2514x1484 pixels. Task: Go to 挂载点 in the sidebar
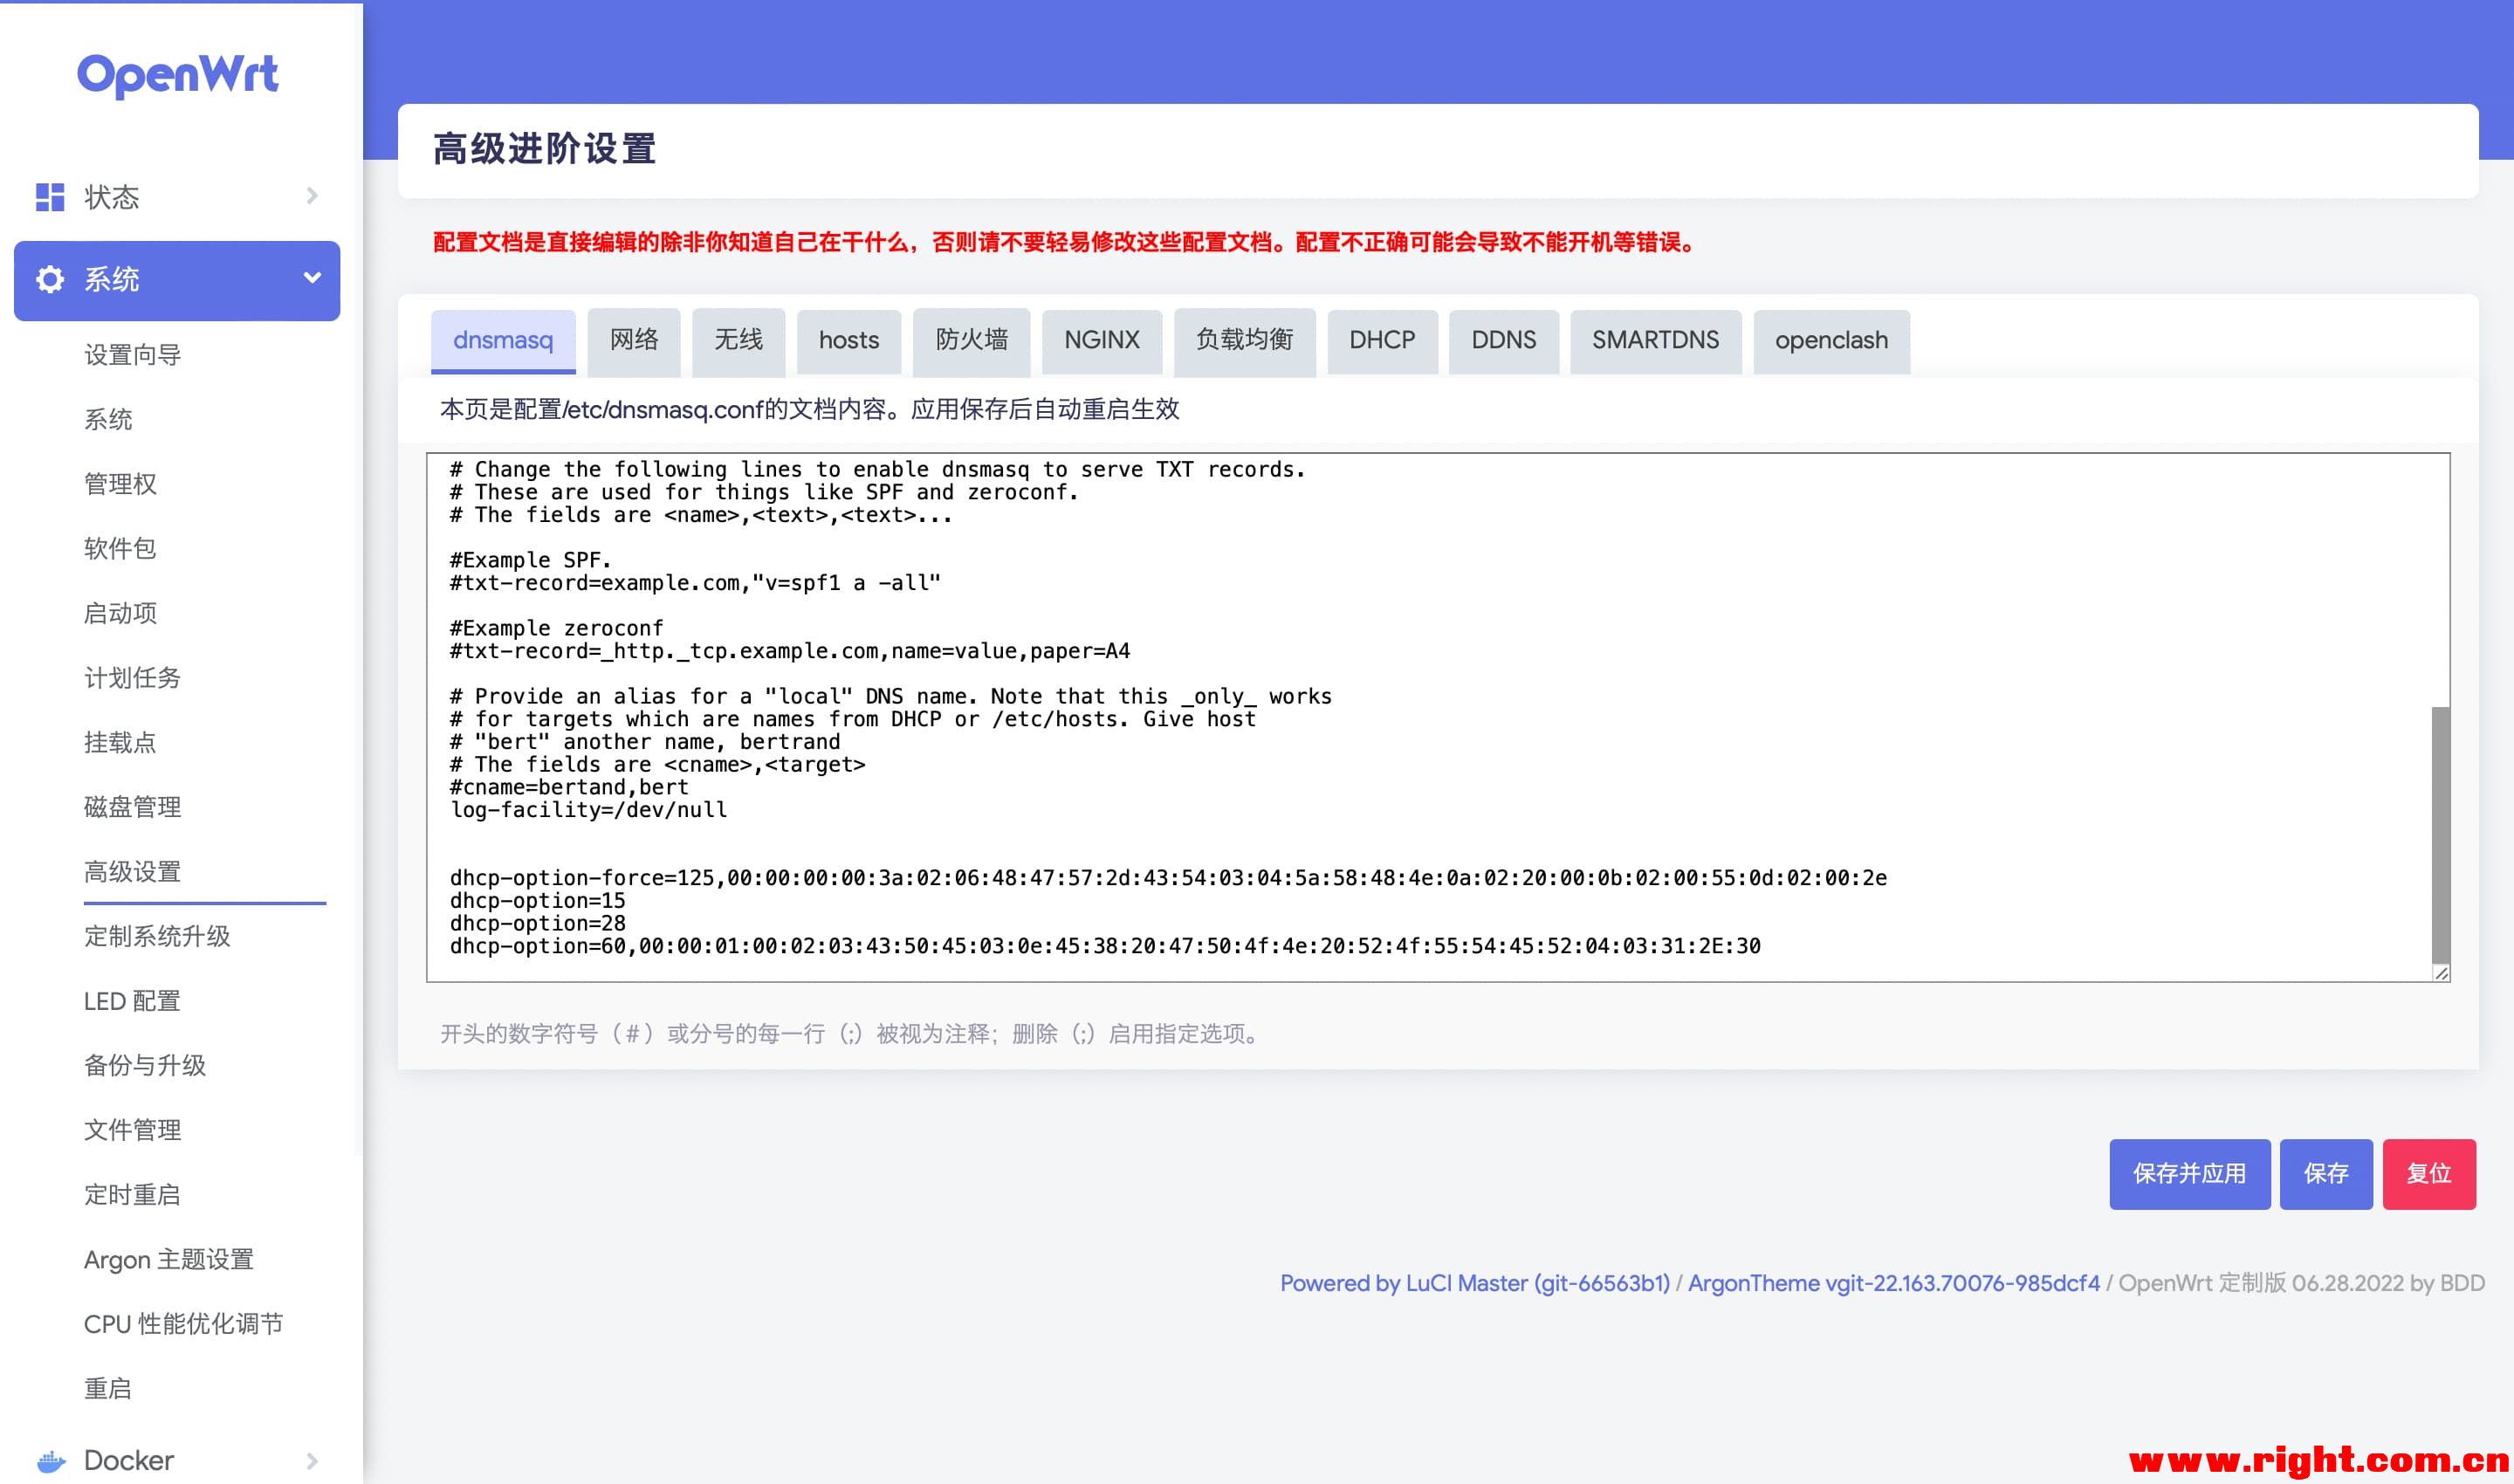[121, 743]
